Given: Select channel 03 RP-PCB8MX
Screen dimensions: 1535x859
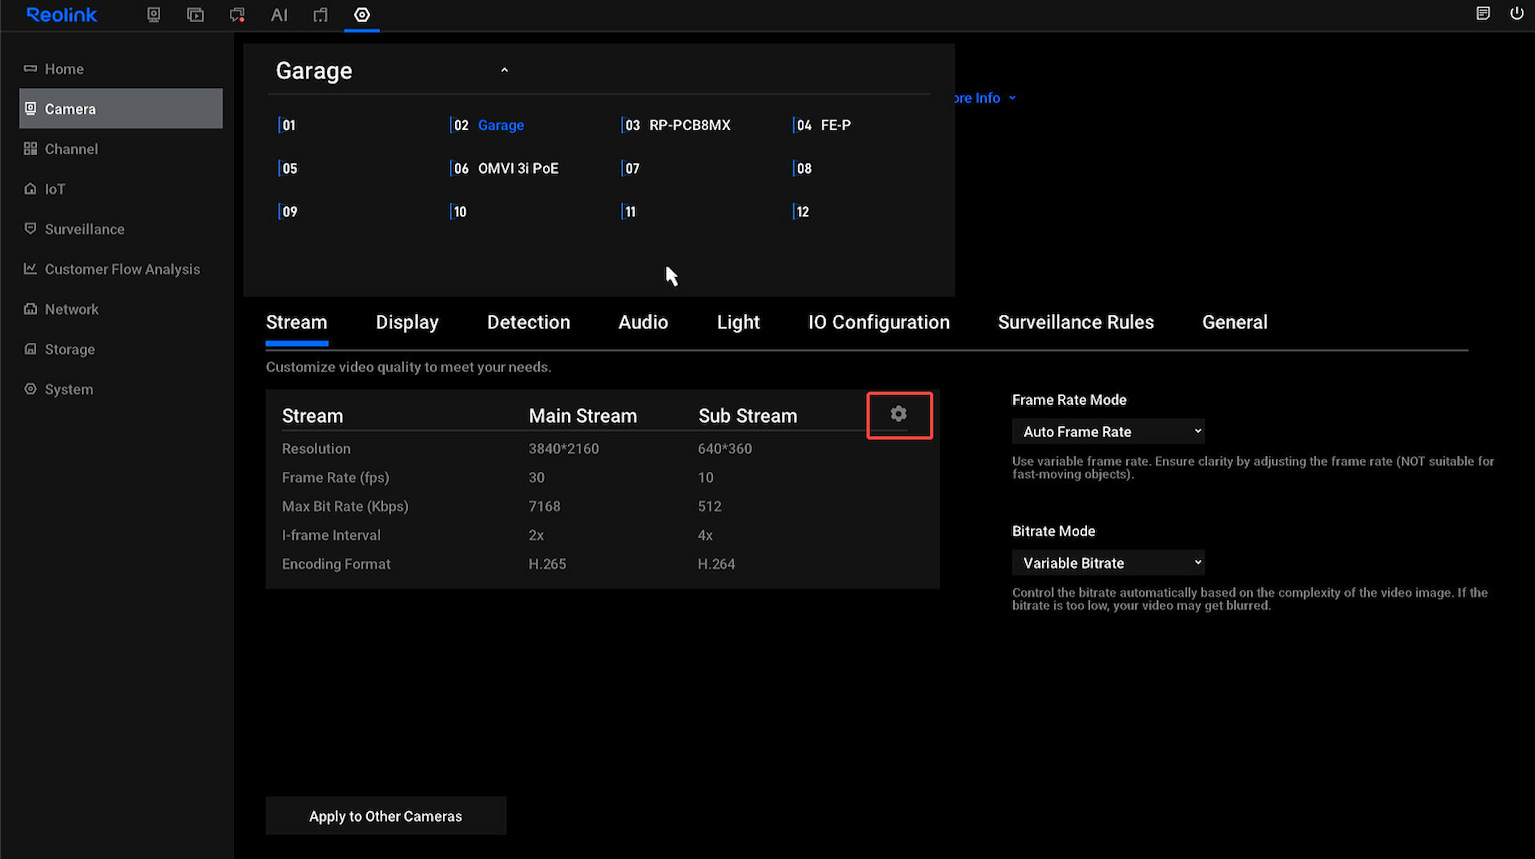Looking at the screenshot, I should click(x=676, y=125).
